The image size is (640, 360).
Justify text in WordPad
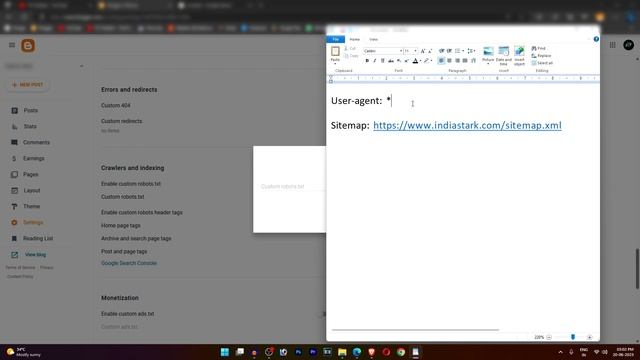(x=465, y=61)
